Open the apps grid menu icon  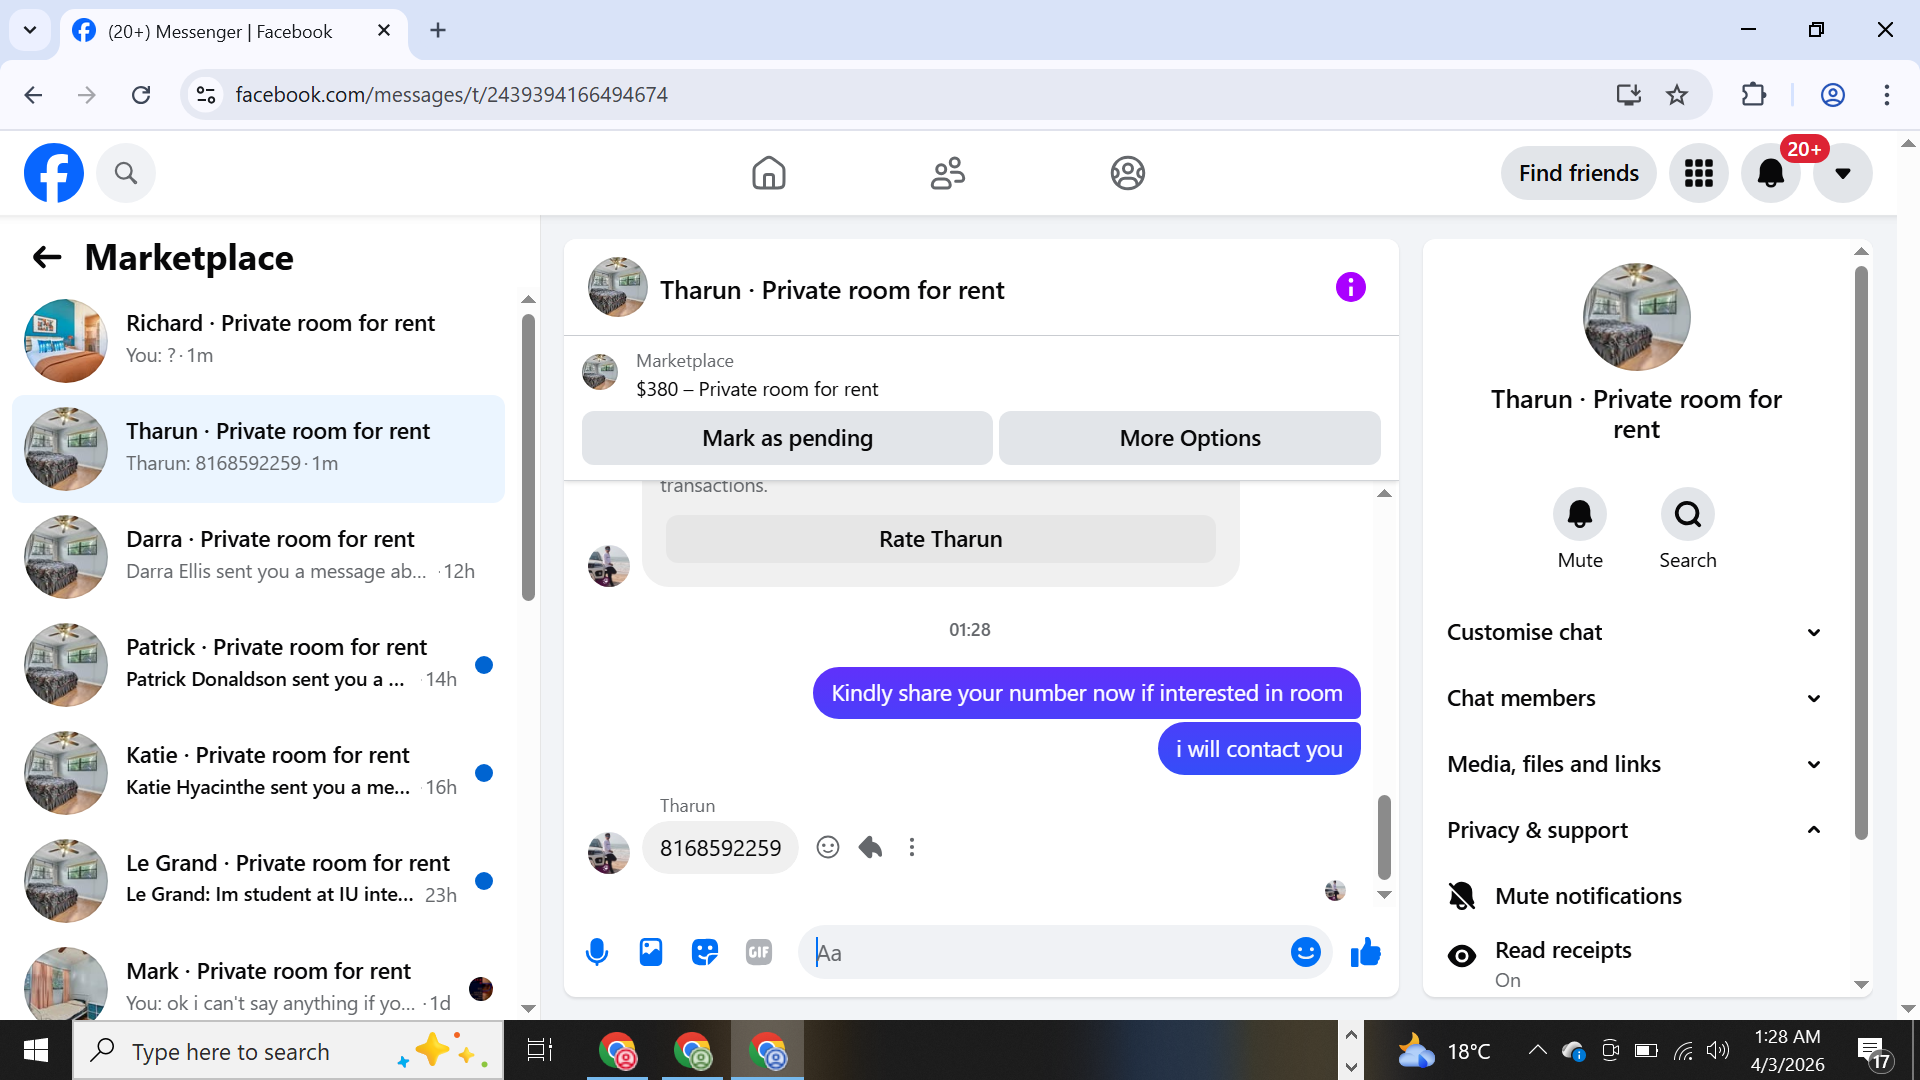tap(1699, 173)
